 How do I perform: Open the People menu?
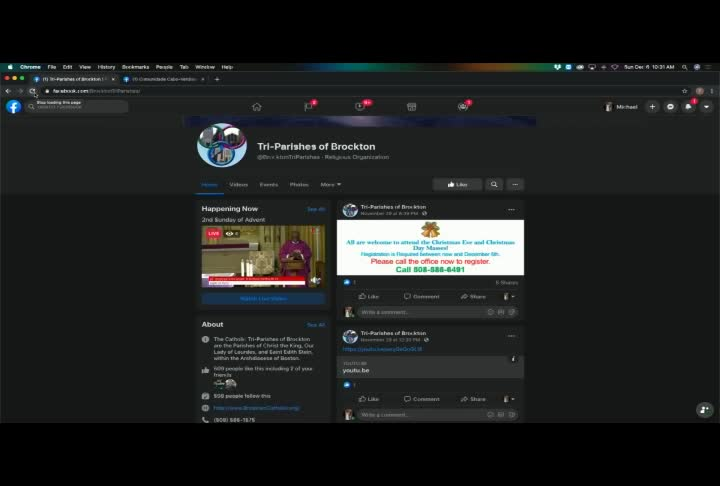click(x=164, y=67)
